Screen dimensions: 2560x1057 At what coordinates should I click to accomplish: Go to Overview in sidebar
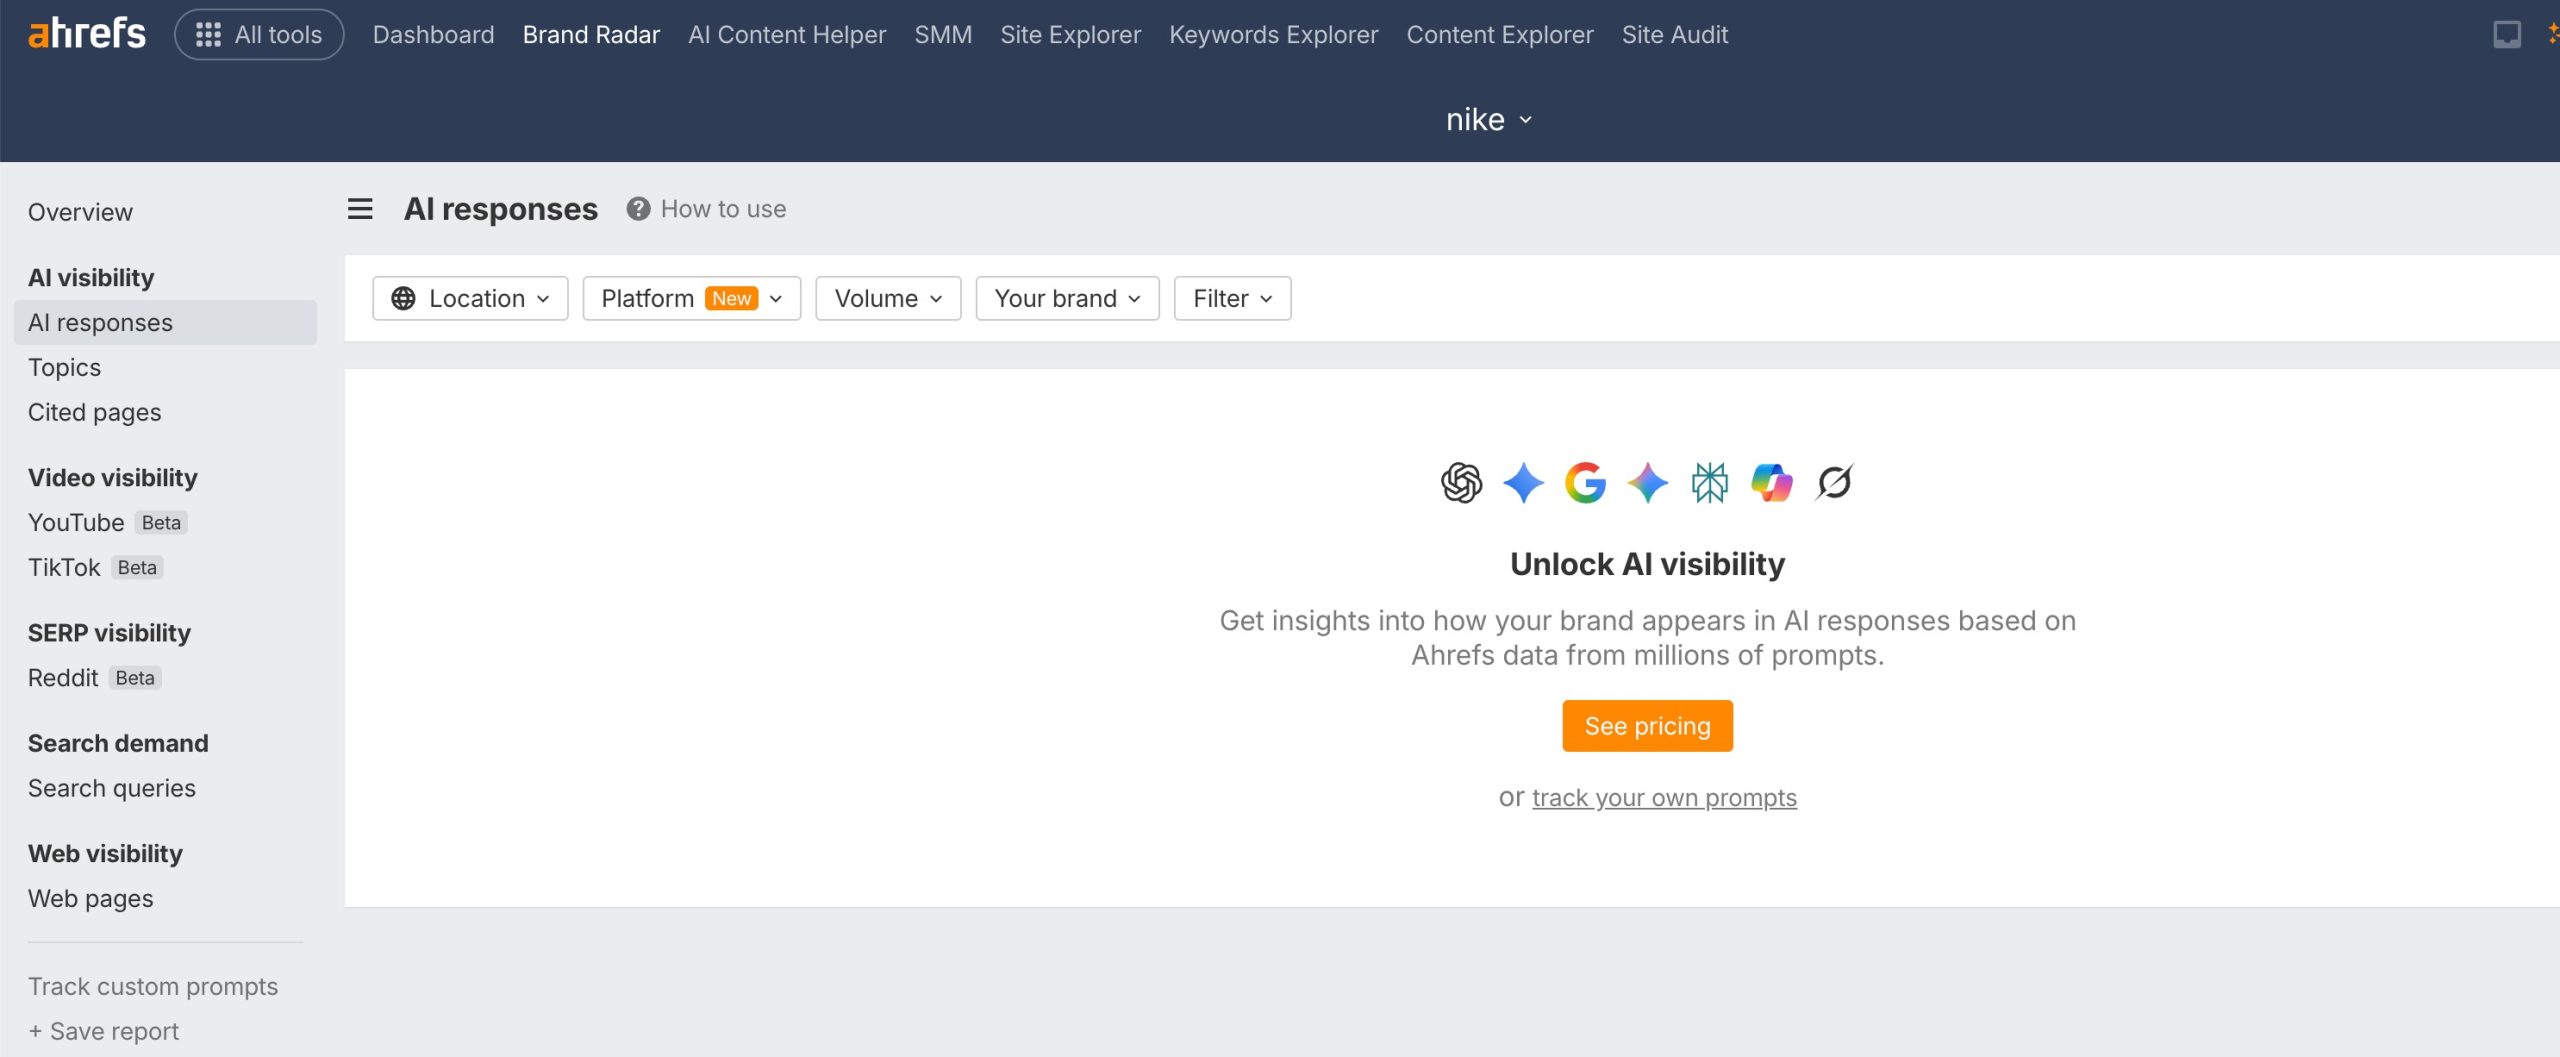point(80,212)
